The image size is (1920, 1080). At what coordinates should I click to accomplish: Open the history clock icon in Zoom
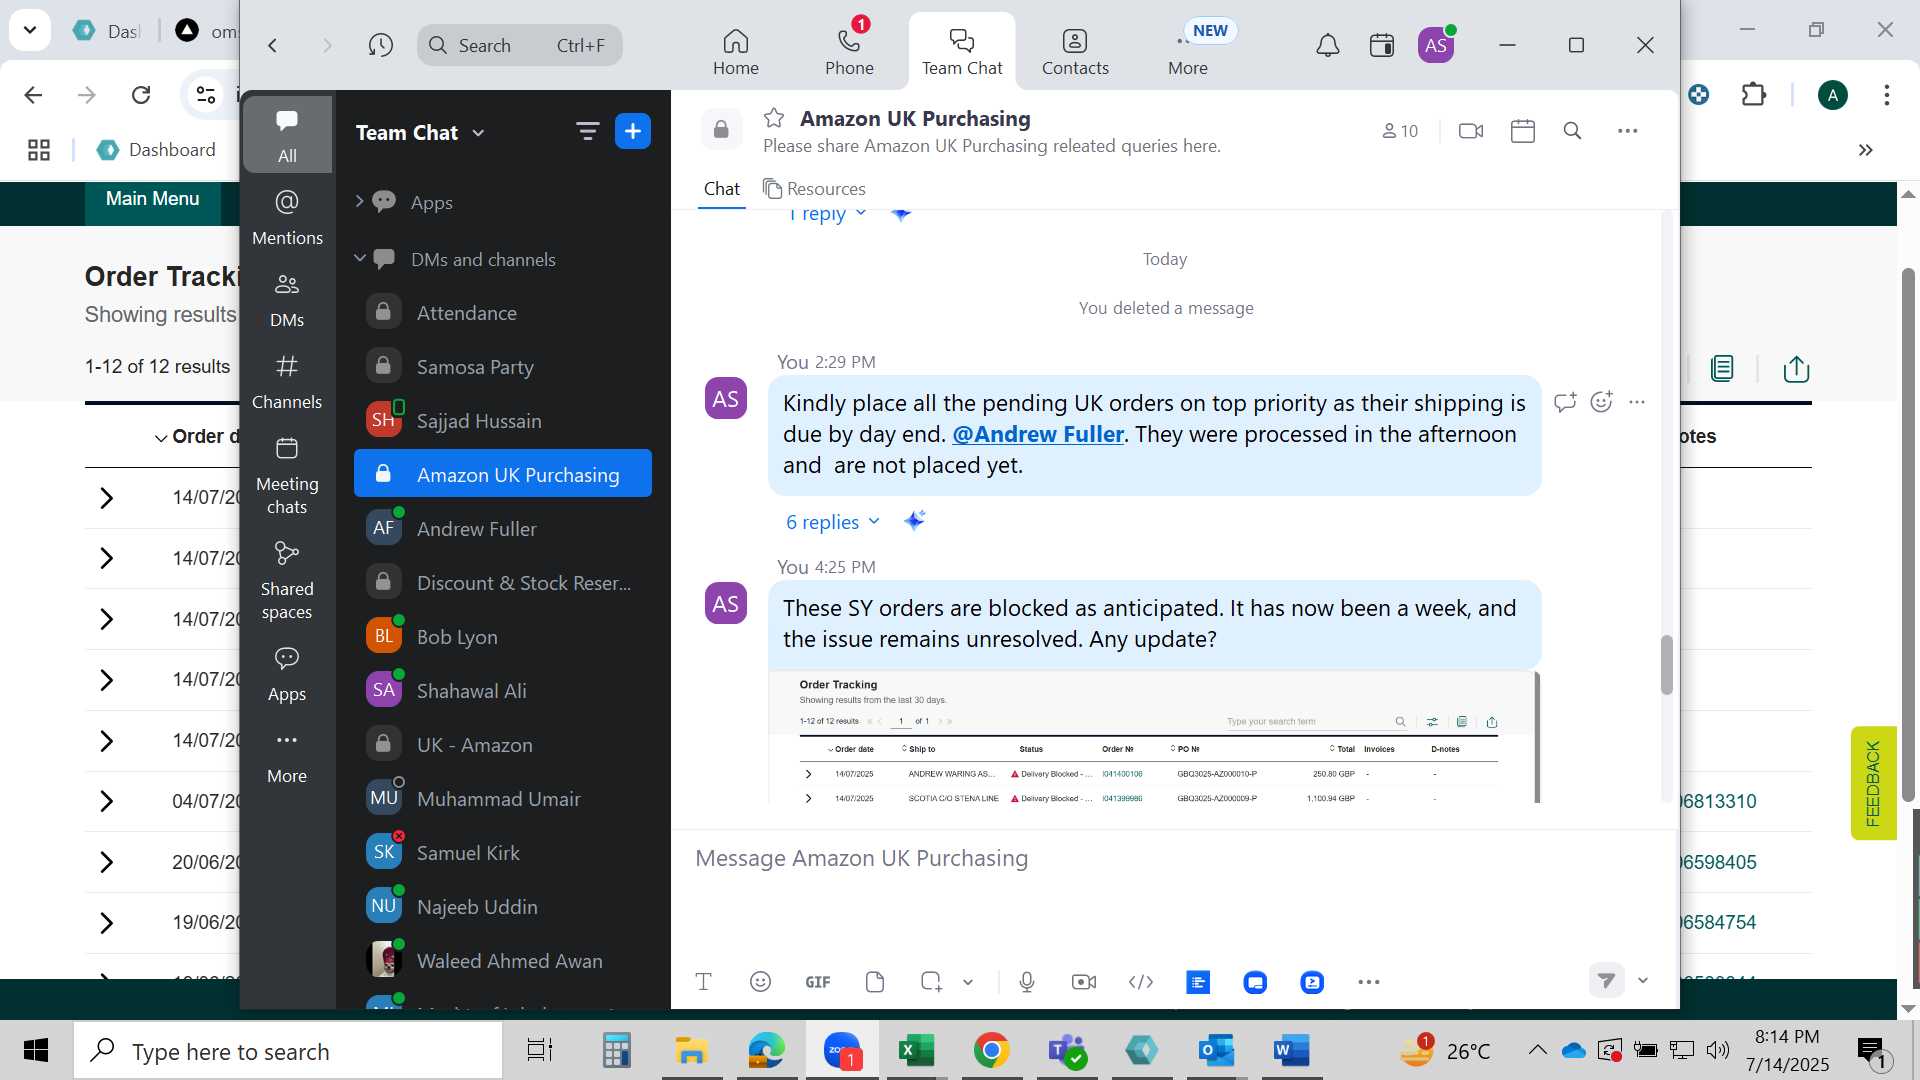[x=380, y=45]
